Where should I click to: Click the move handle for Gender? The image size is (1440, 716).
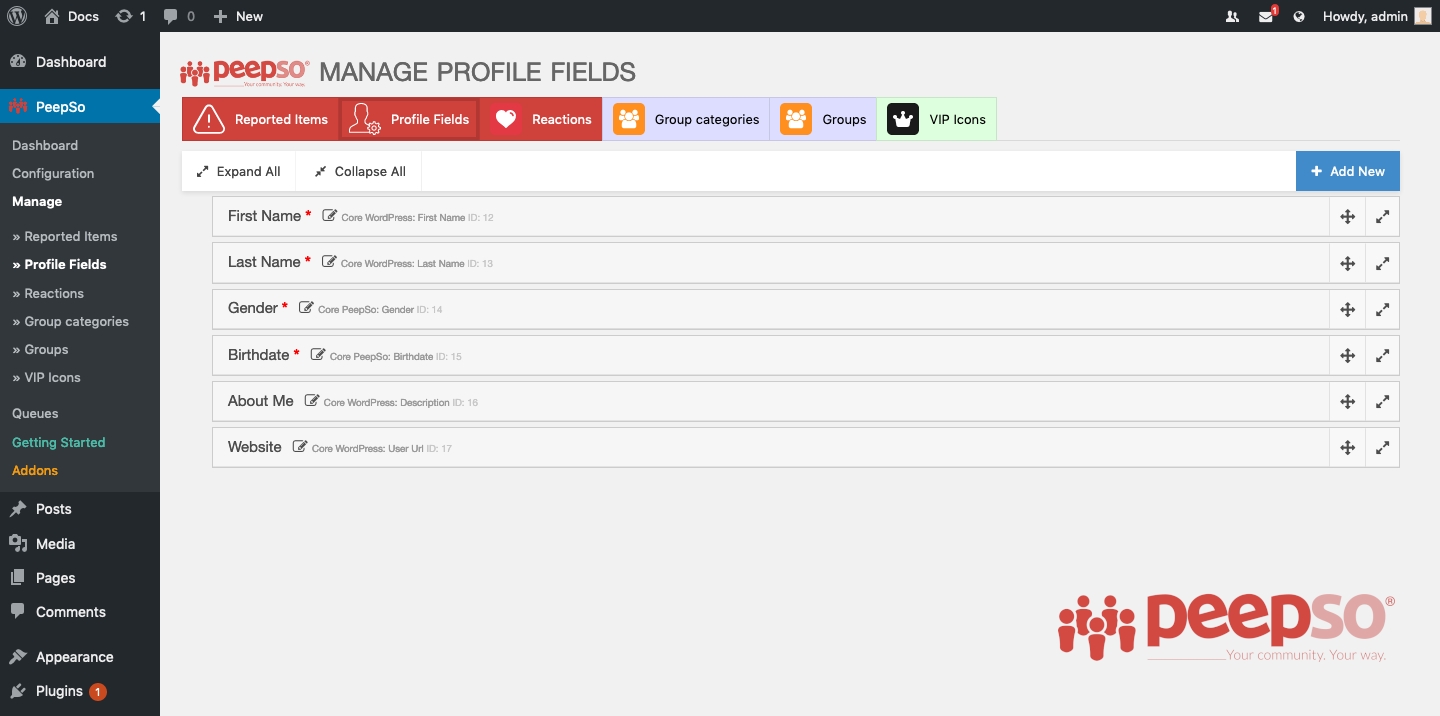(x=1347, y=309)
